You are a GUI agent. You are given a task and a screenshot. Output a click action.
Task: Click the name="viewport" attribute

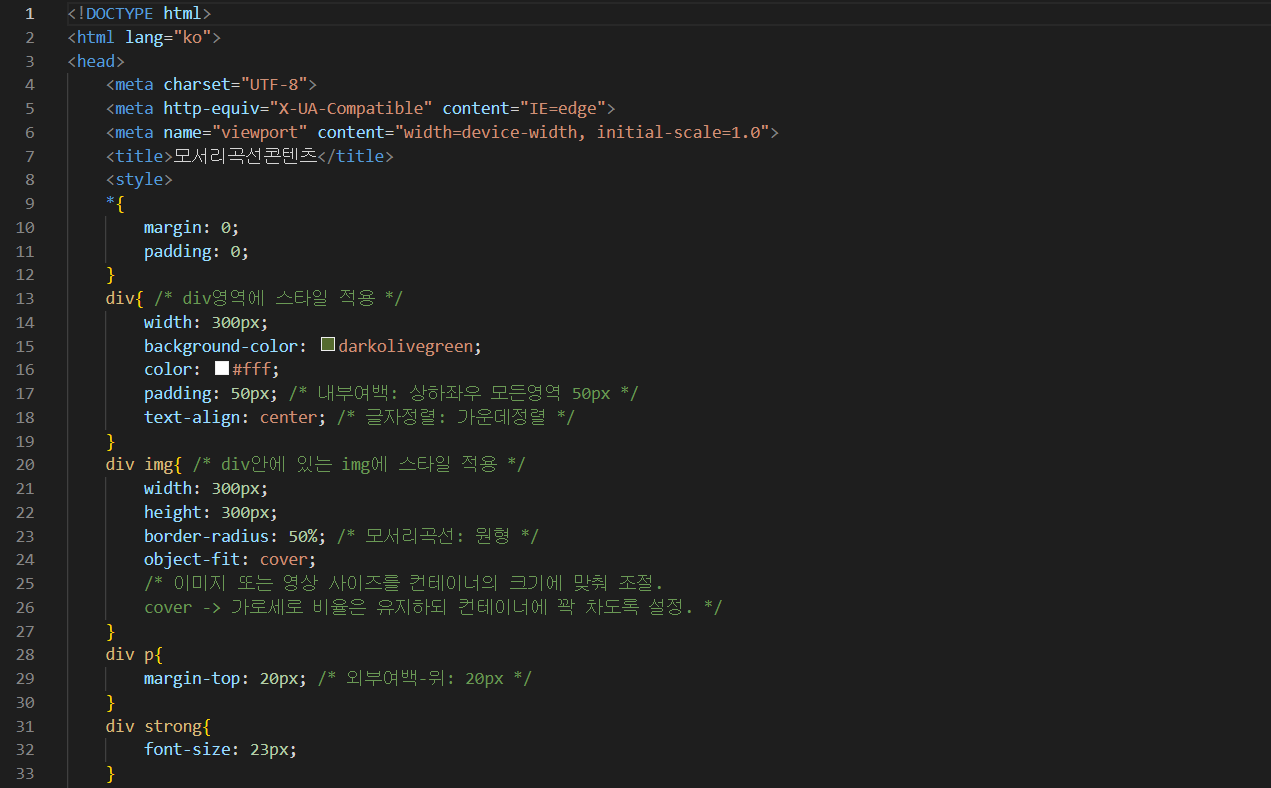(236, 133)
